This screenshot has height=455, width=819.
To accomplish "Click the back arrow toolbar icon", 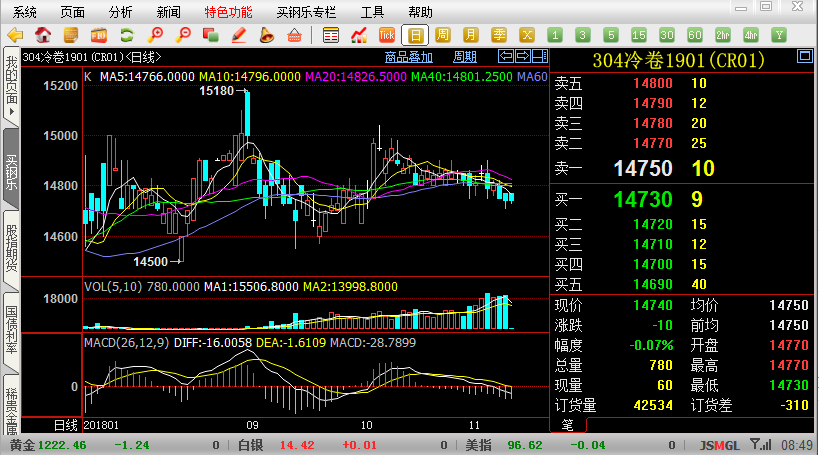I will [x=15, y=36].
